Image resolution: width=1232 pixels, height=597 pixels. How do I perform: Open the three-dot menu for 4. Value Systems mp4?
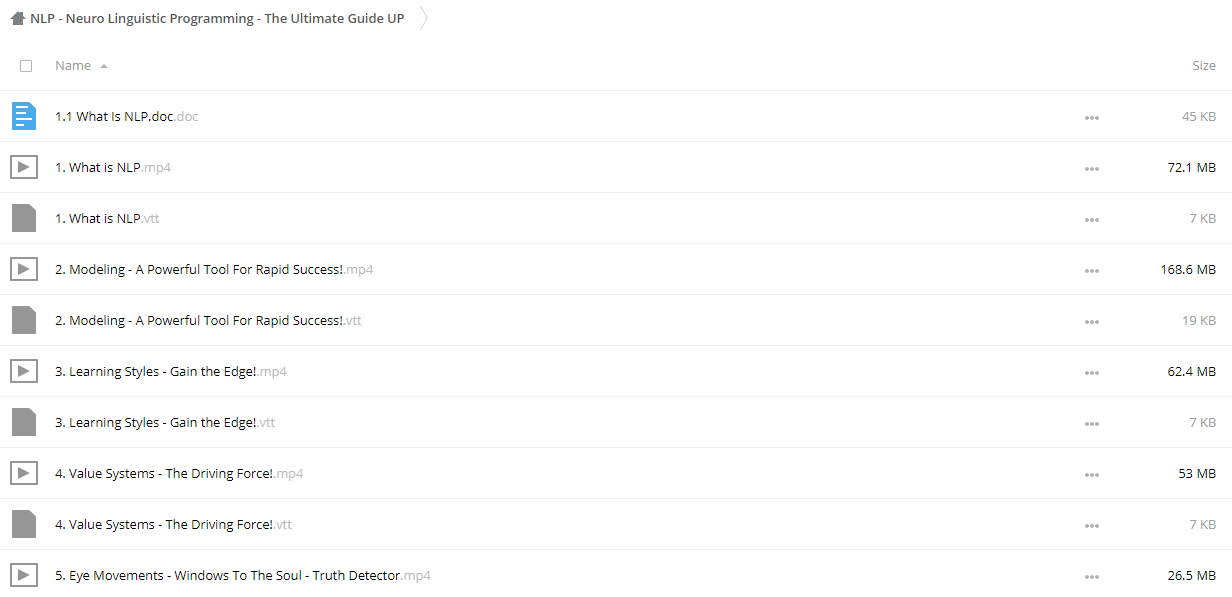1091,474
